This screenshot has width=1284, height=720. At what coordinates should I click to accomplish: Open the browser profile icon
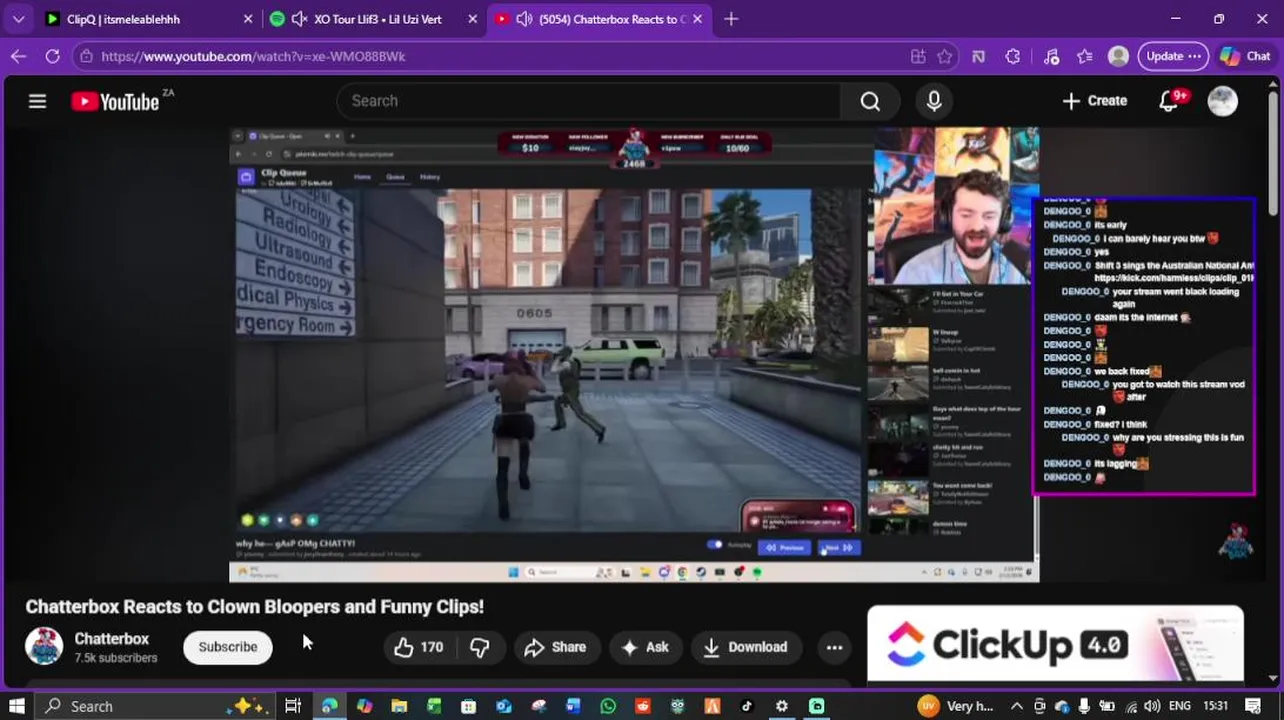coord(1119,56)
